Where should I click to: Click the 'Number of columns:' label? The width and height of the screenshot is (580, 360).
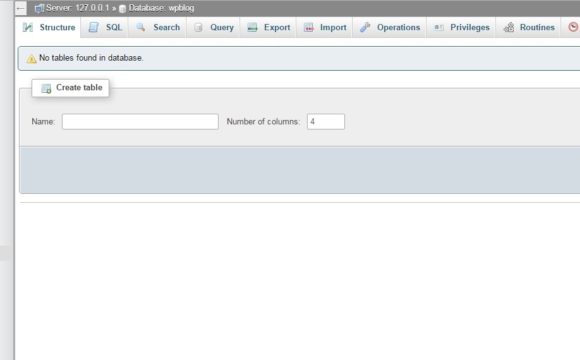[x=263, y=122]
